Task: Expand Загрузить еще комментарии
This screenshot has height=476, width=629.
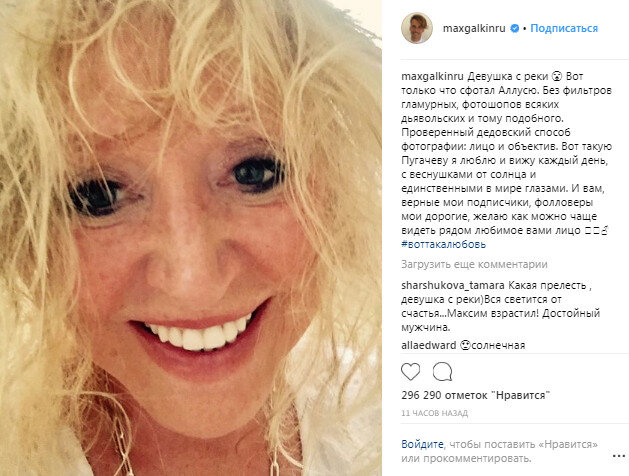Action: (x=474, y=264)
